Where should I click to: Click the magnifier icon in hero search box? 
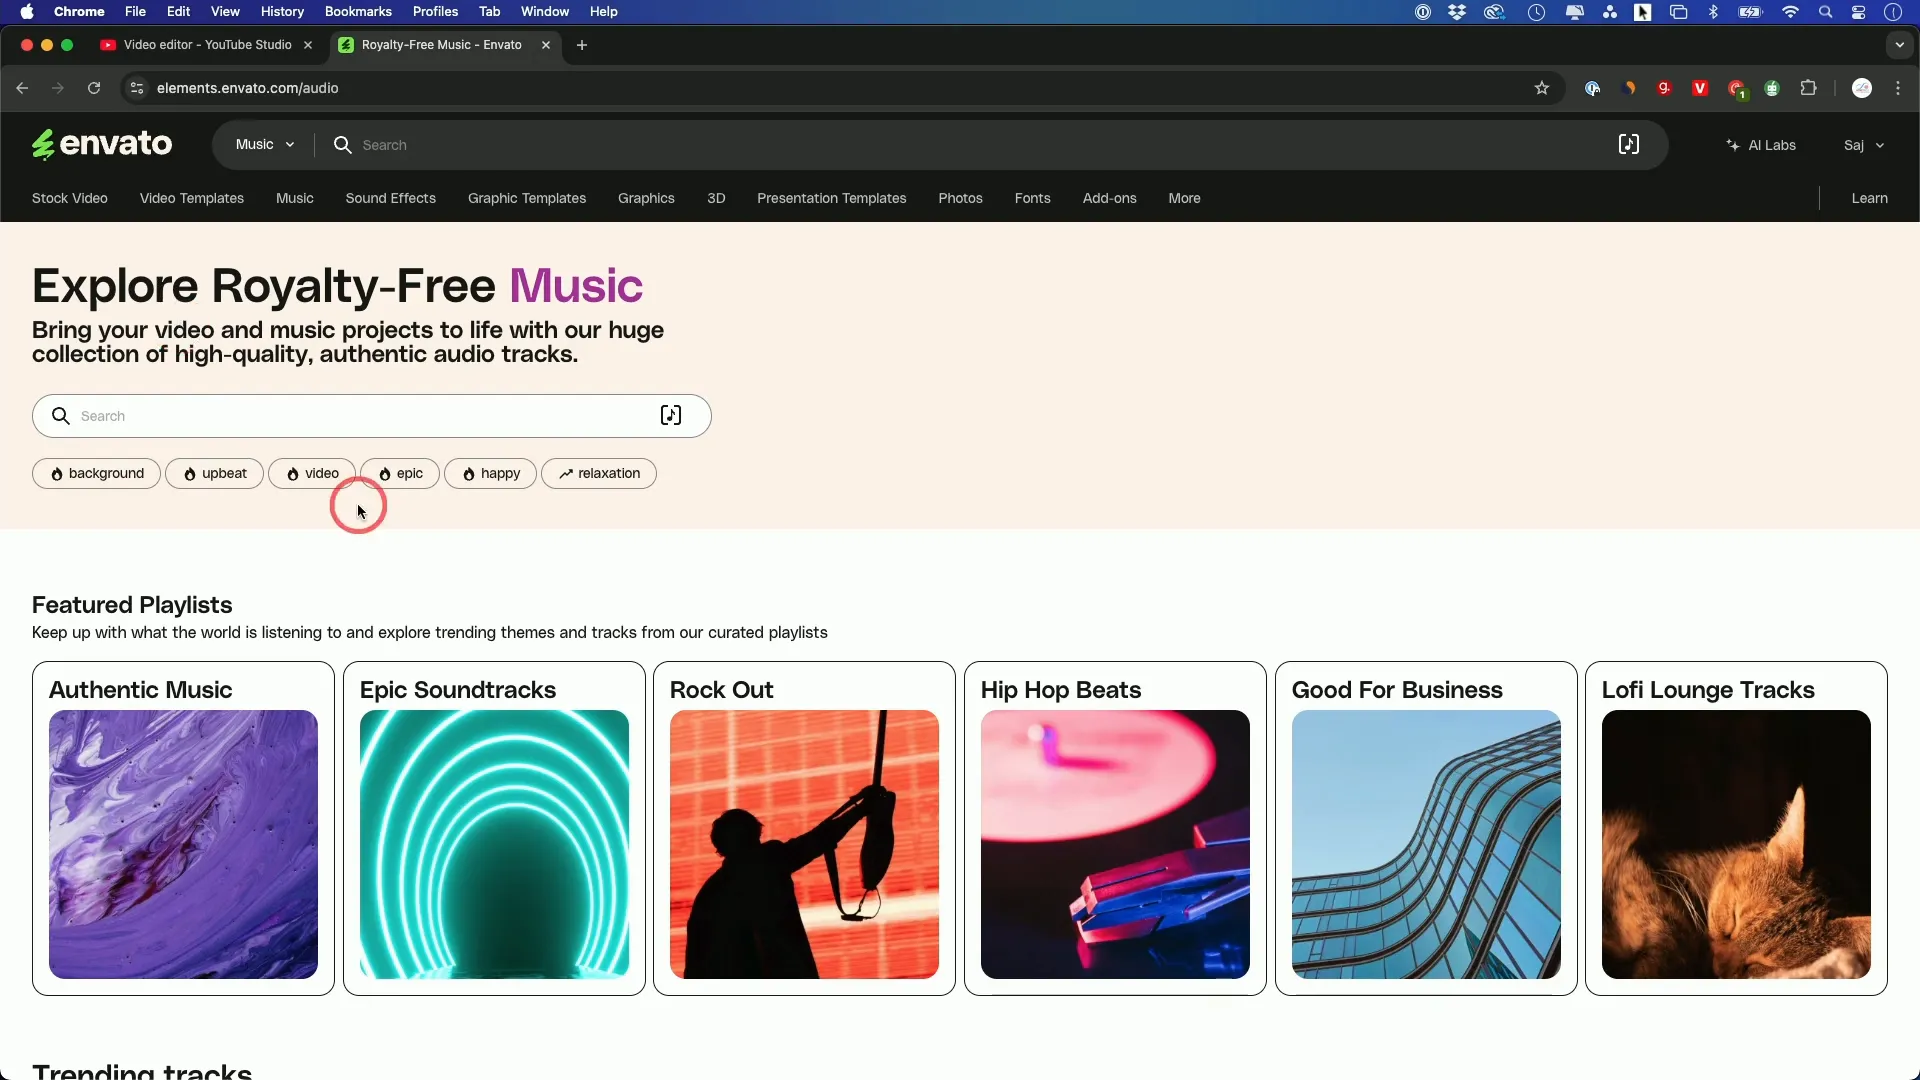(x=61, y=416)
